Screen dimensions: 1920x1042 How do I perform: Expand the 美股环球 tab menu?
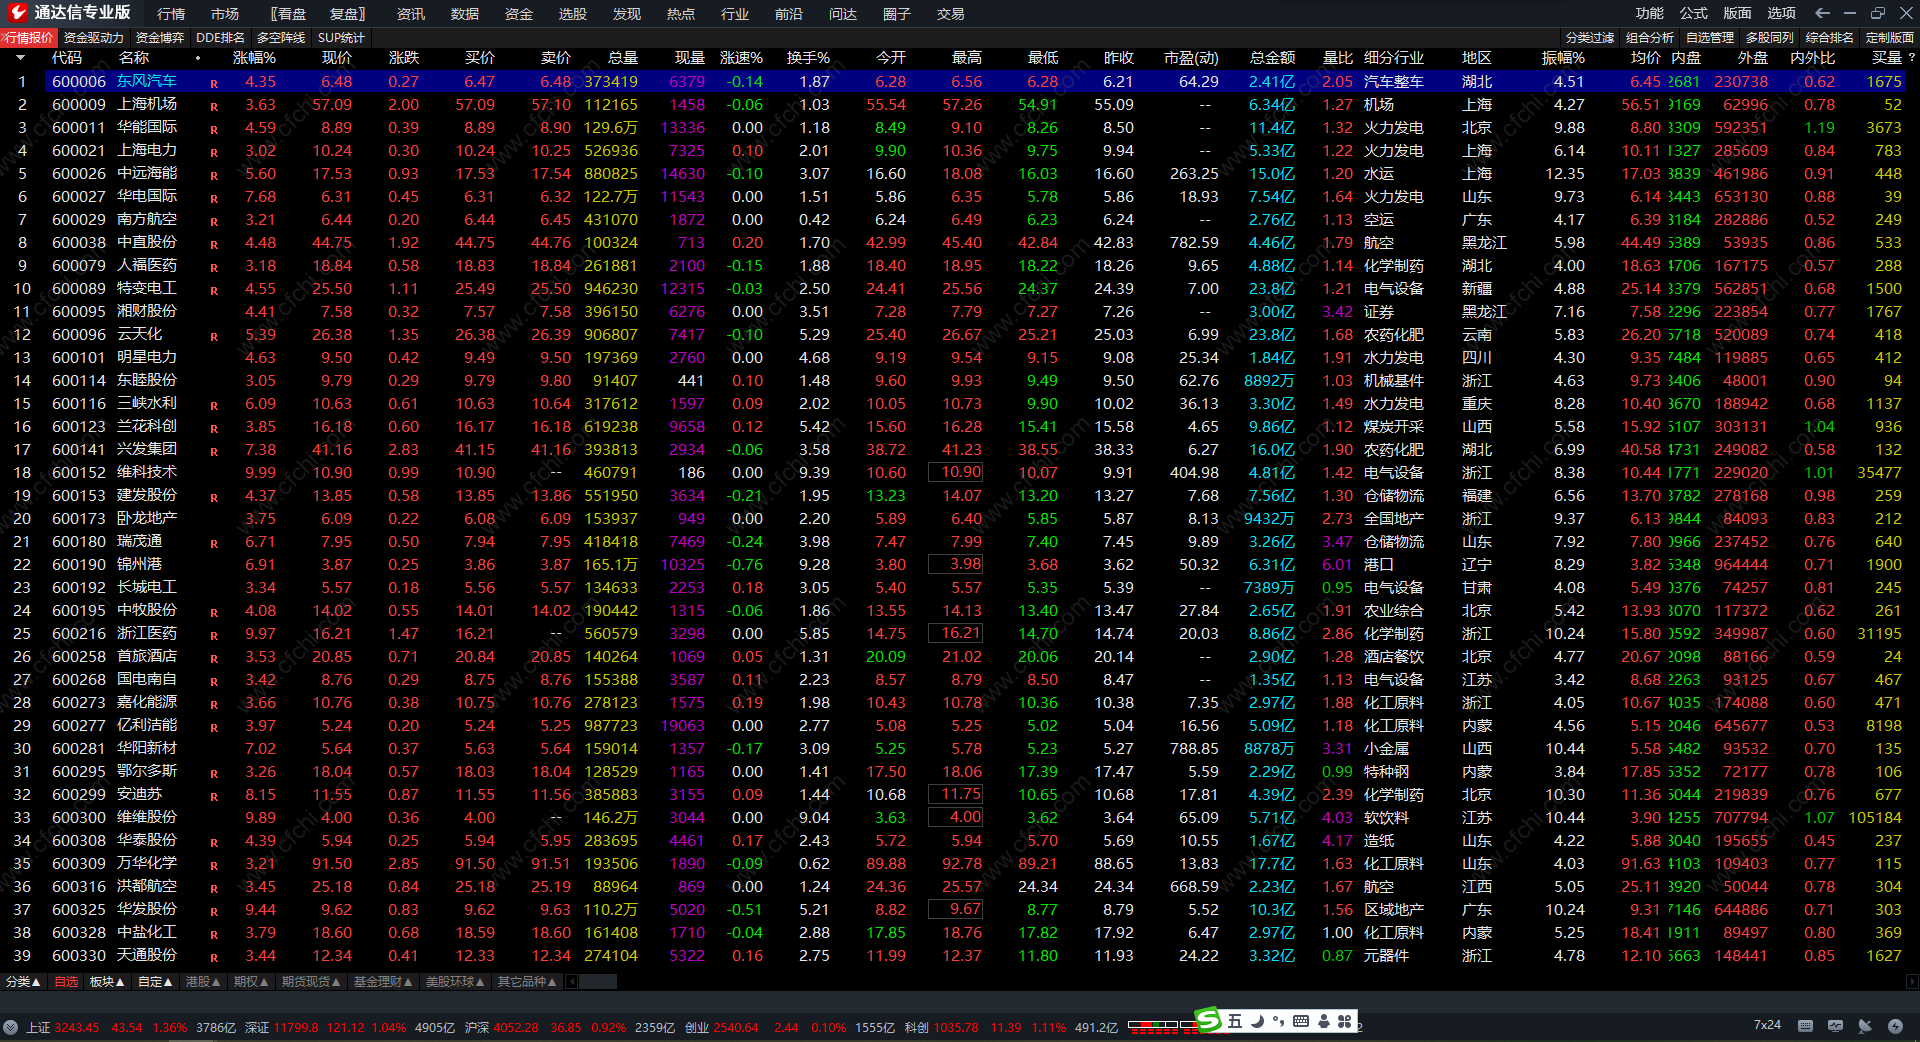[x=455, y=982]
